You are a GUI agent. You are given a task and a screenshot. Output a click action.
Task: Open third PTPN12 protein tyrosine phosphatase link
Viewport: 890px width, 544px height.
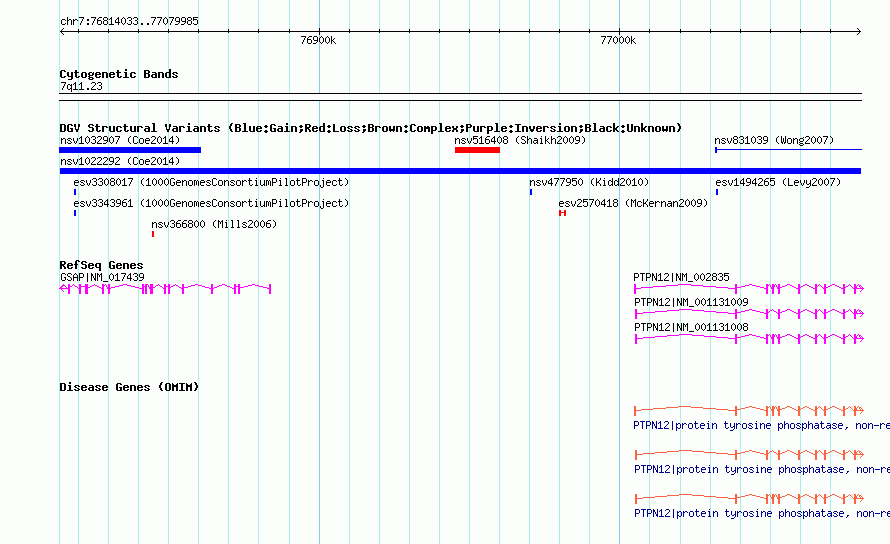[762, 513]
